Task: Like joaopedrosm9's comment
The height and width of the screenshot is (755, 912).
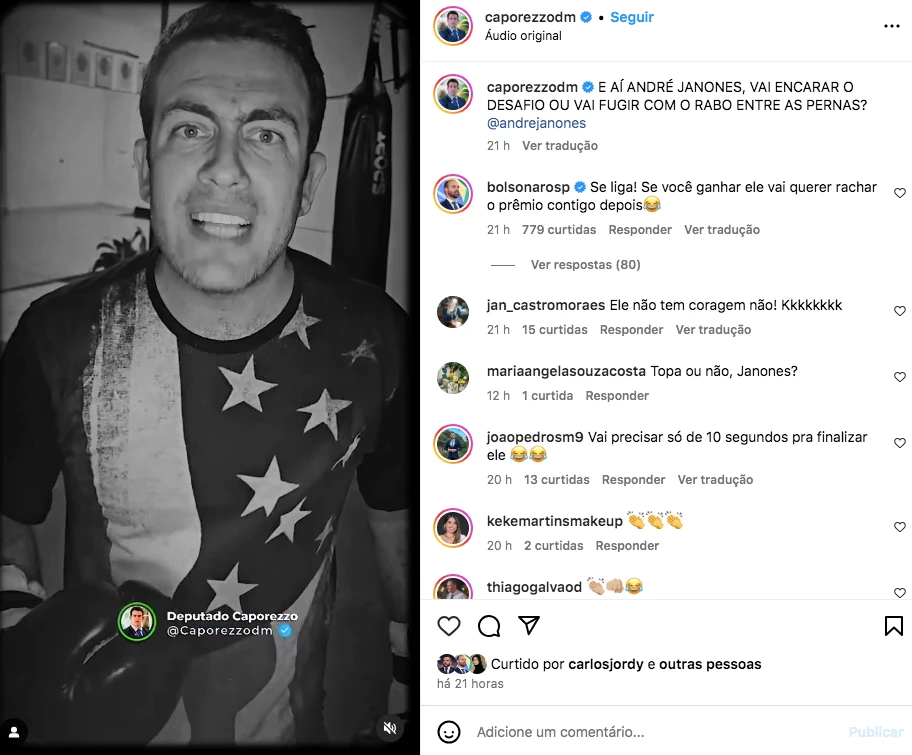Action: pyautogui.click(x=899, y=443)
